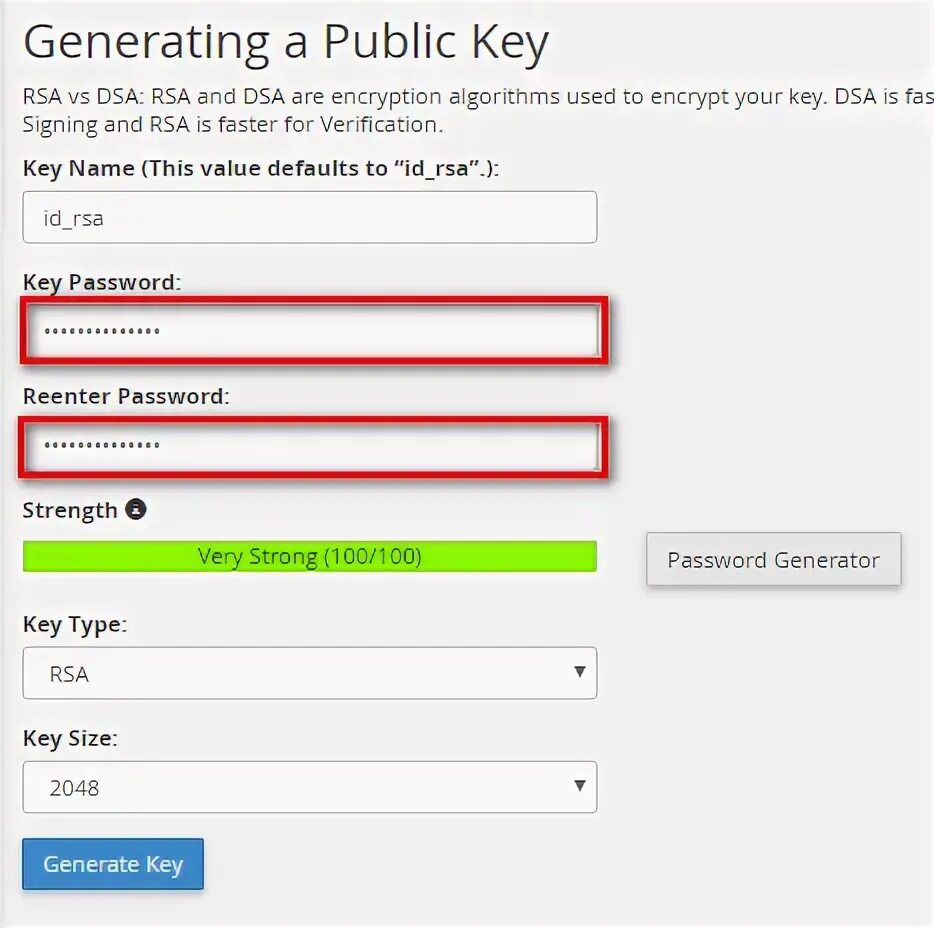Select the 2048 value in Key Size
Screen dimensions: 934x928
point(75,788)
